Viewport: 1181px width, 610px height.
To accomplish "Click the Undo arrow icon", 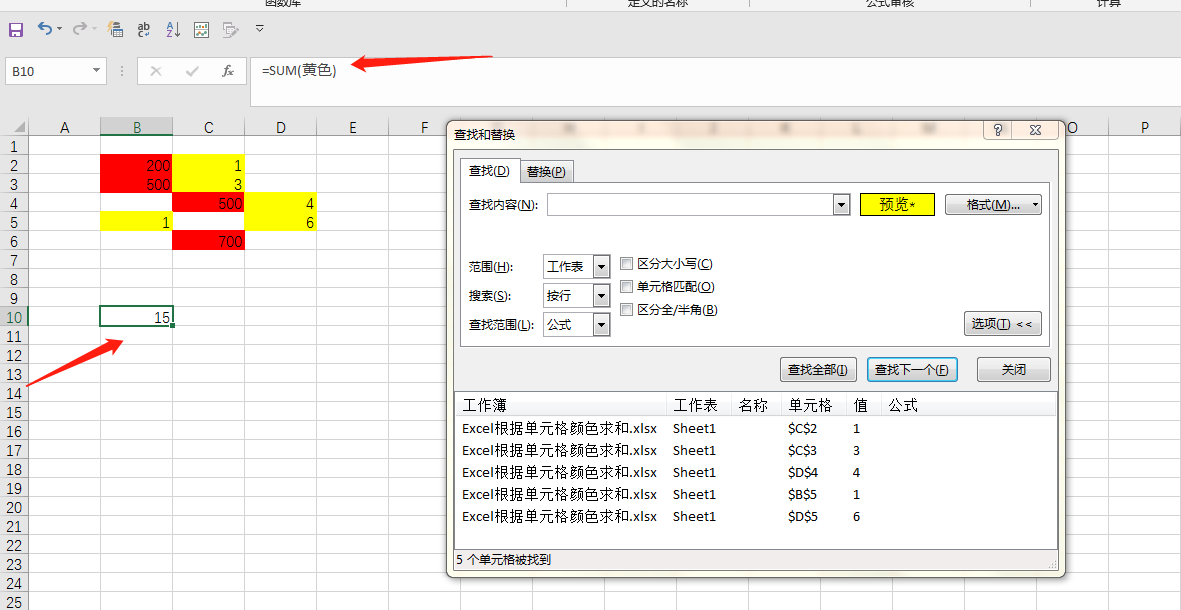I will [x=45, y=29].
